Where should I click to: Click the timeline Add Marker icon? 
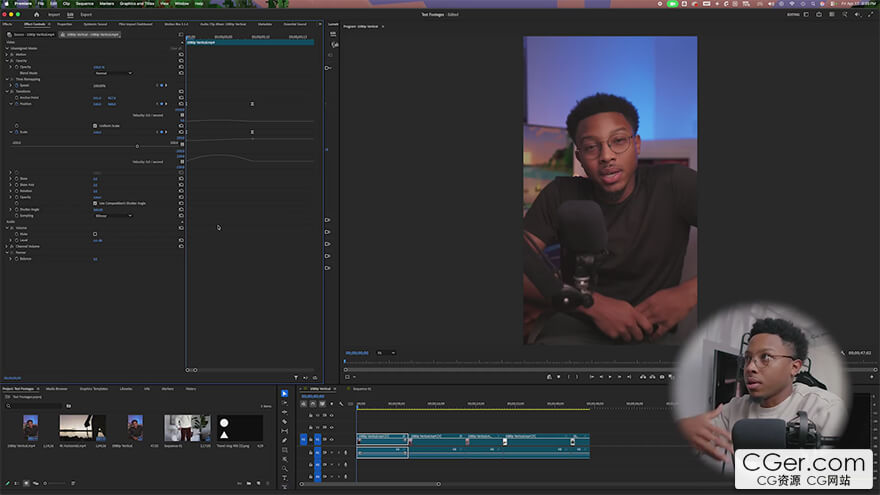(x=332, y=404)
